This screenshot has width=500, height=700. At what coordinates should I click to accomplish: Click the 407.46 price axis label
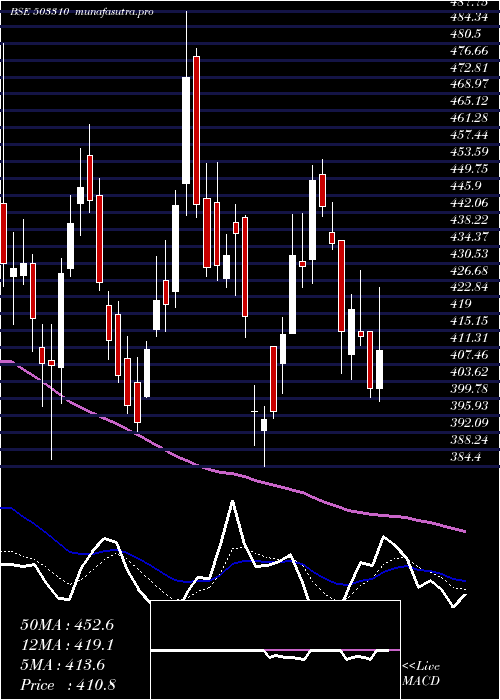point(469,356)
